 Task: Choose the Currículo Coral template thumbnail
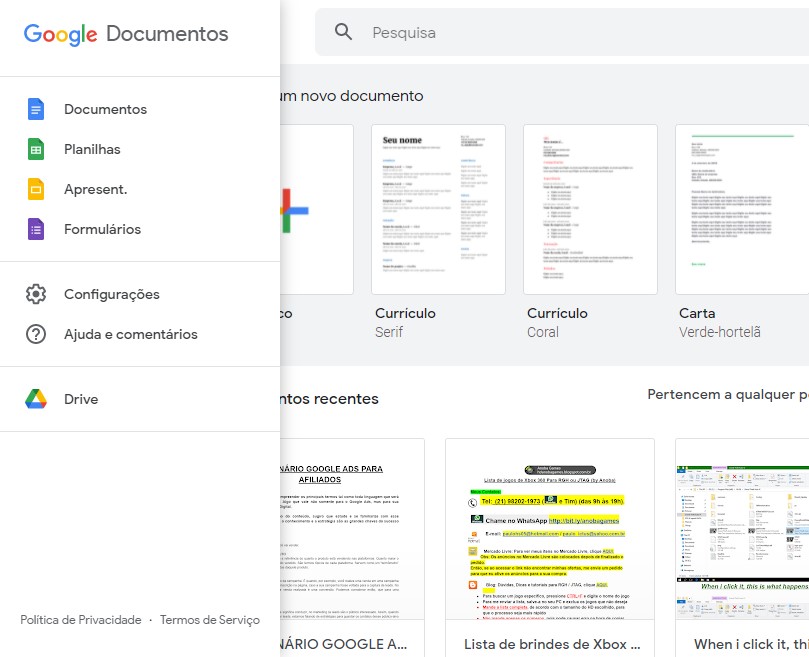tap(590, 210)
